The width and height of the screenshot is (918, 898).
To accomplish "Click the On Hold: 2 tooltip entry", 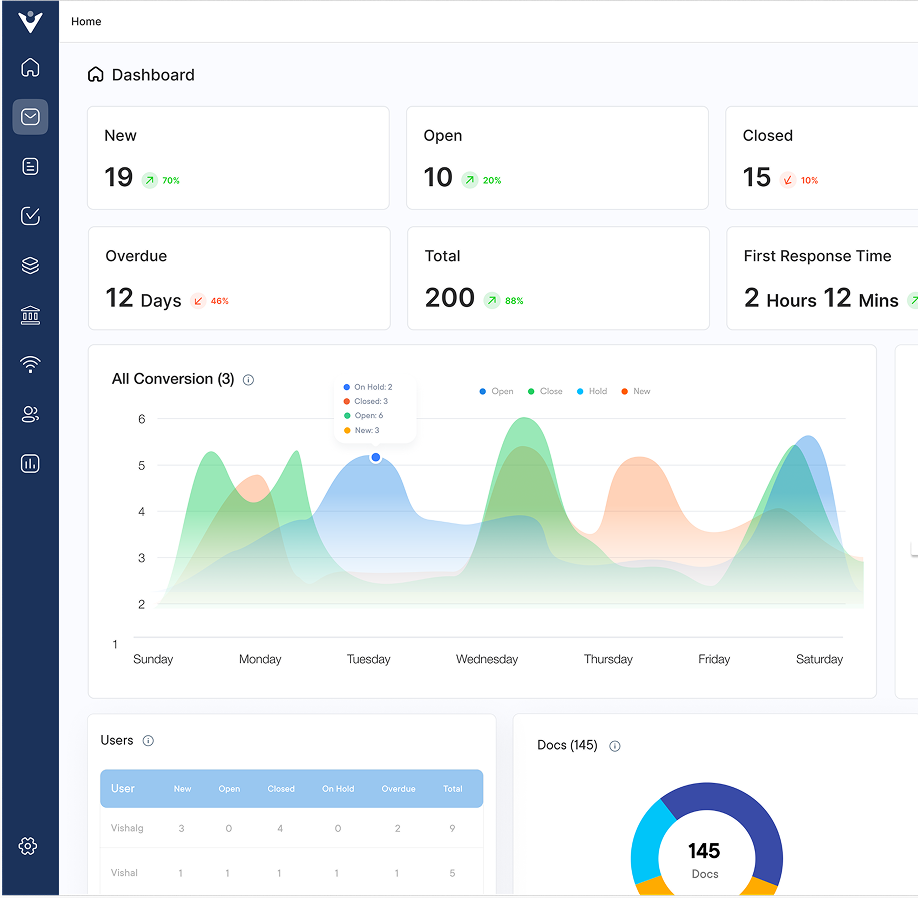I will (x=368, y=387).
